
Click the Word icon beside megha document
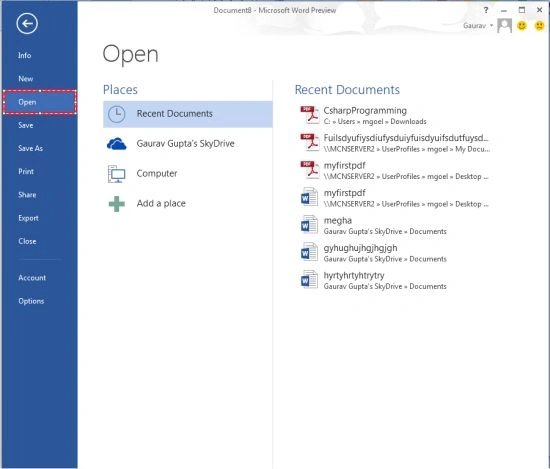309,225
